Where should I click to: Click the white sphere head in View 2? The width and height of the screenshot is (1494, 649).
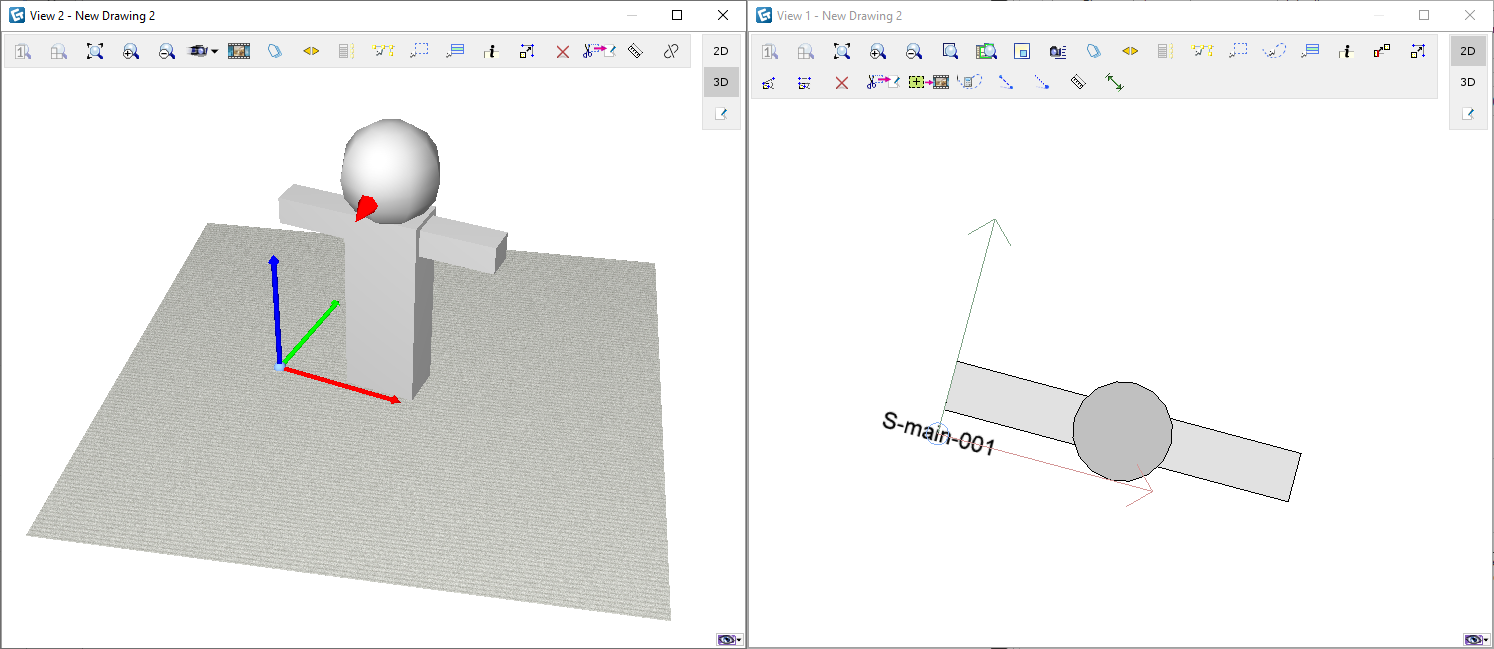coord(391,170)
